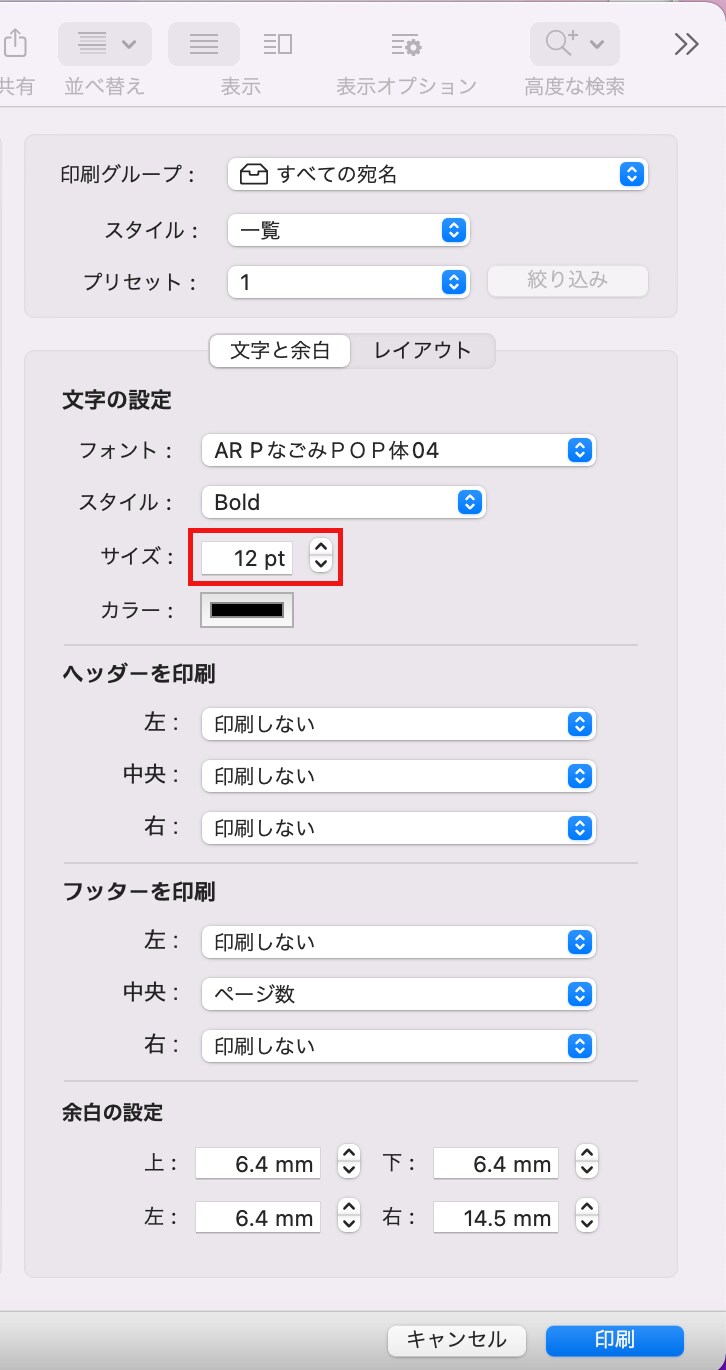
Task: Open the フォント font dropdown
Action: [x=398, y=450]
